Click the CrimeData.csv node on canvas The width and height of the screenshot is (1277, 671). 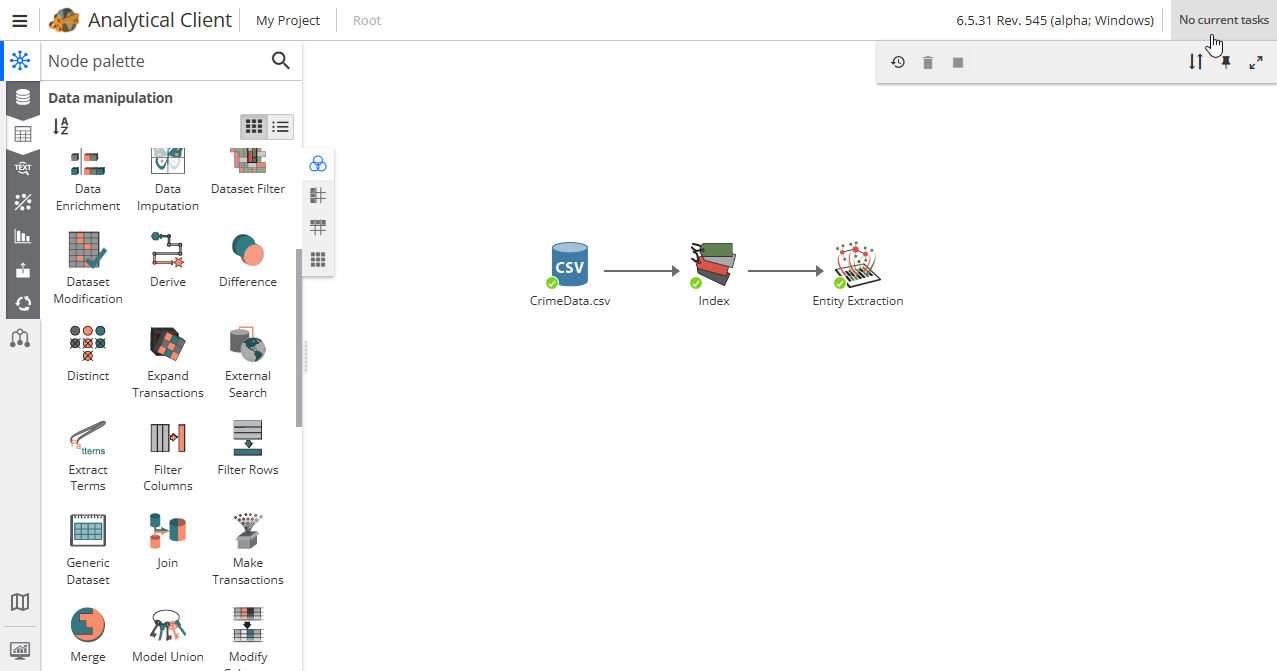pyautogui.click(x=570, y=265)
